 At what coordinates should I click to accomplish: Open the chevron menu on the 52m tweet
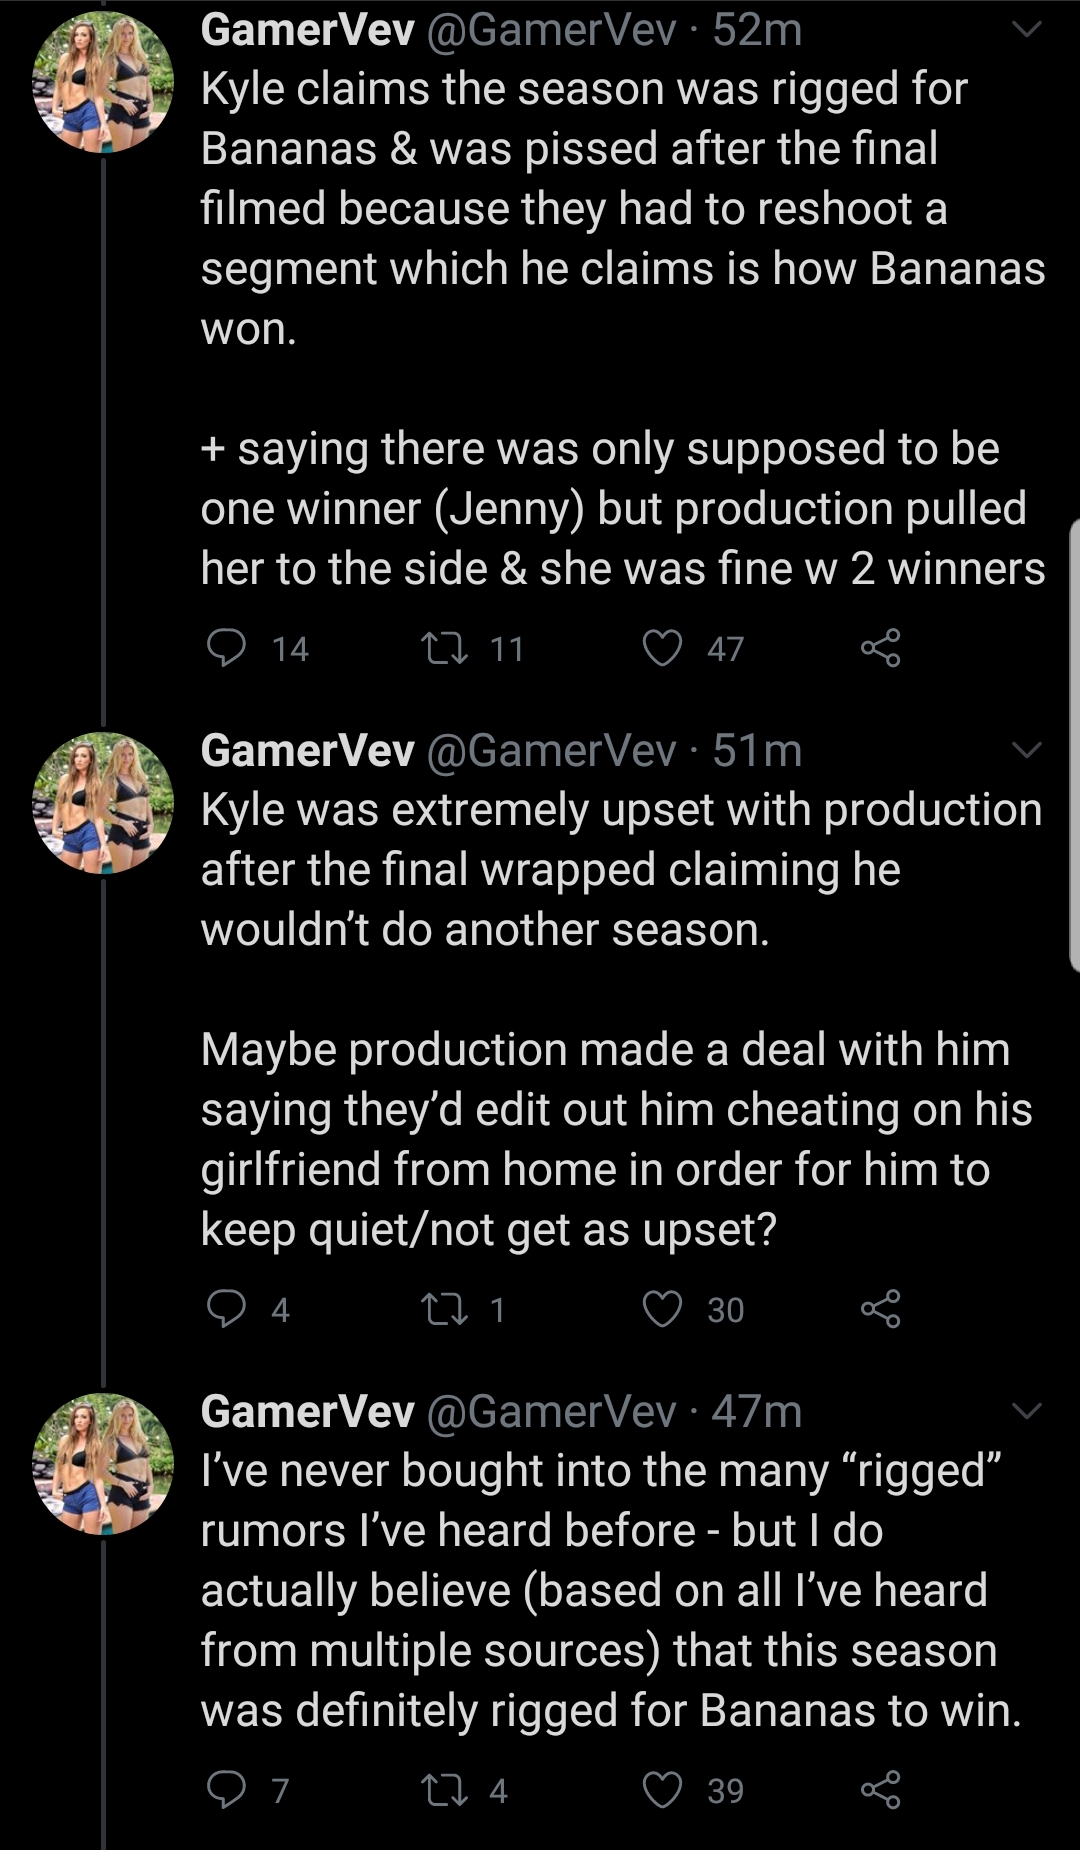pos(1027,31)
